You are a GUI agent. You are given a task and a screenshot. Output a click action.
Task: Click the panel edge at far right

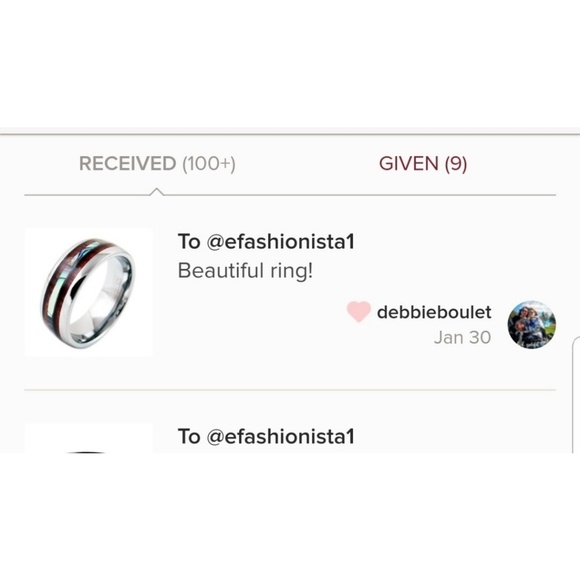576,394
